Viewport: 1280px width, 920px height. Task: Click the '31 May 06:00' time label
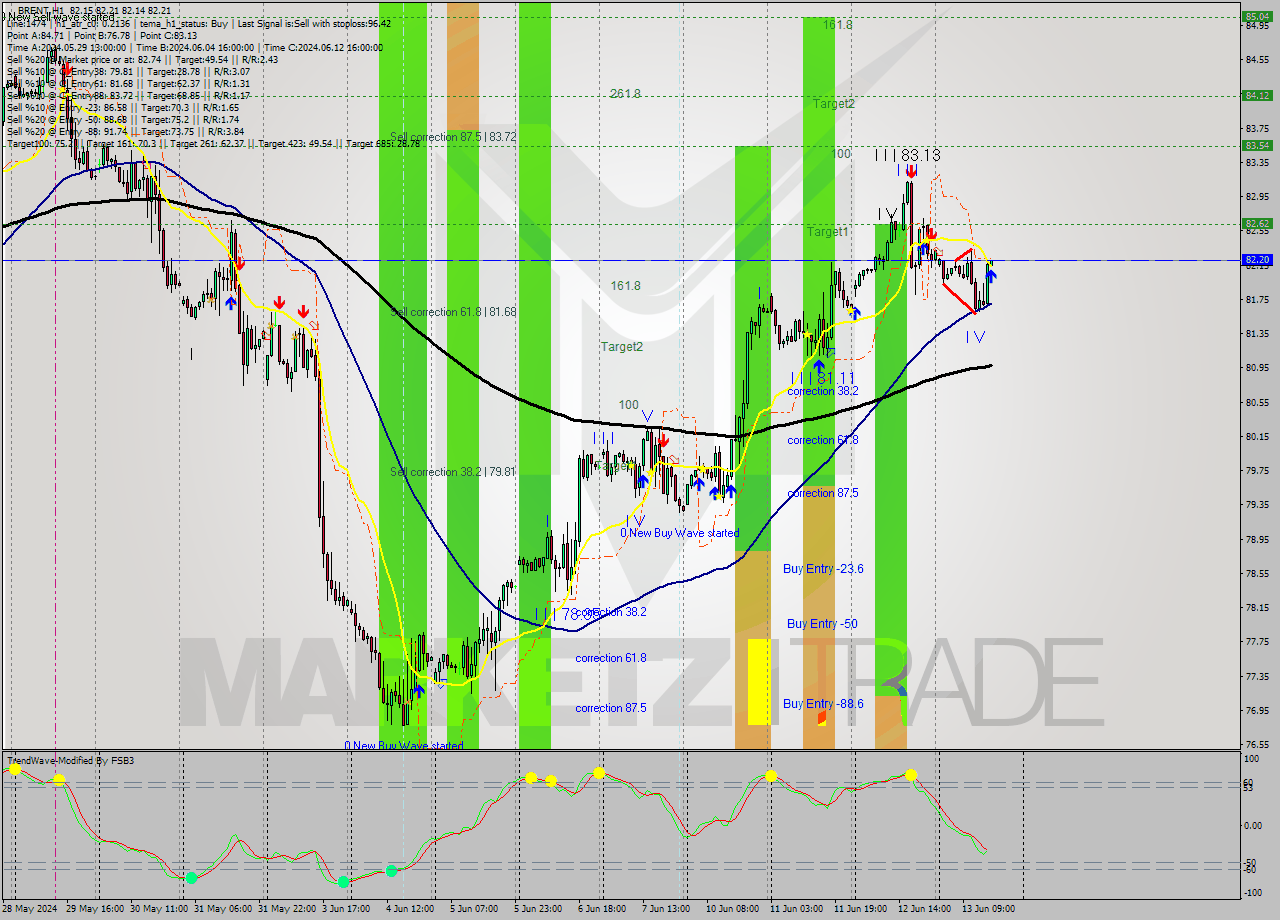tap(223, 910)
